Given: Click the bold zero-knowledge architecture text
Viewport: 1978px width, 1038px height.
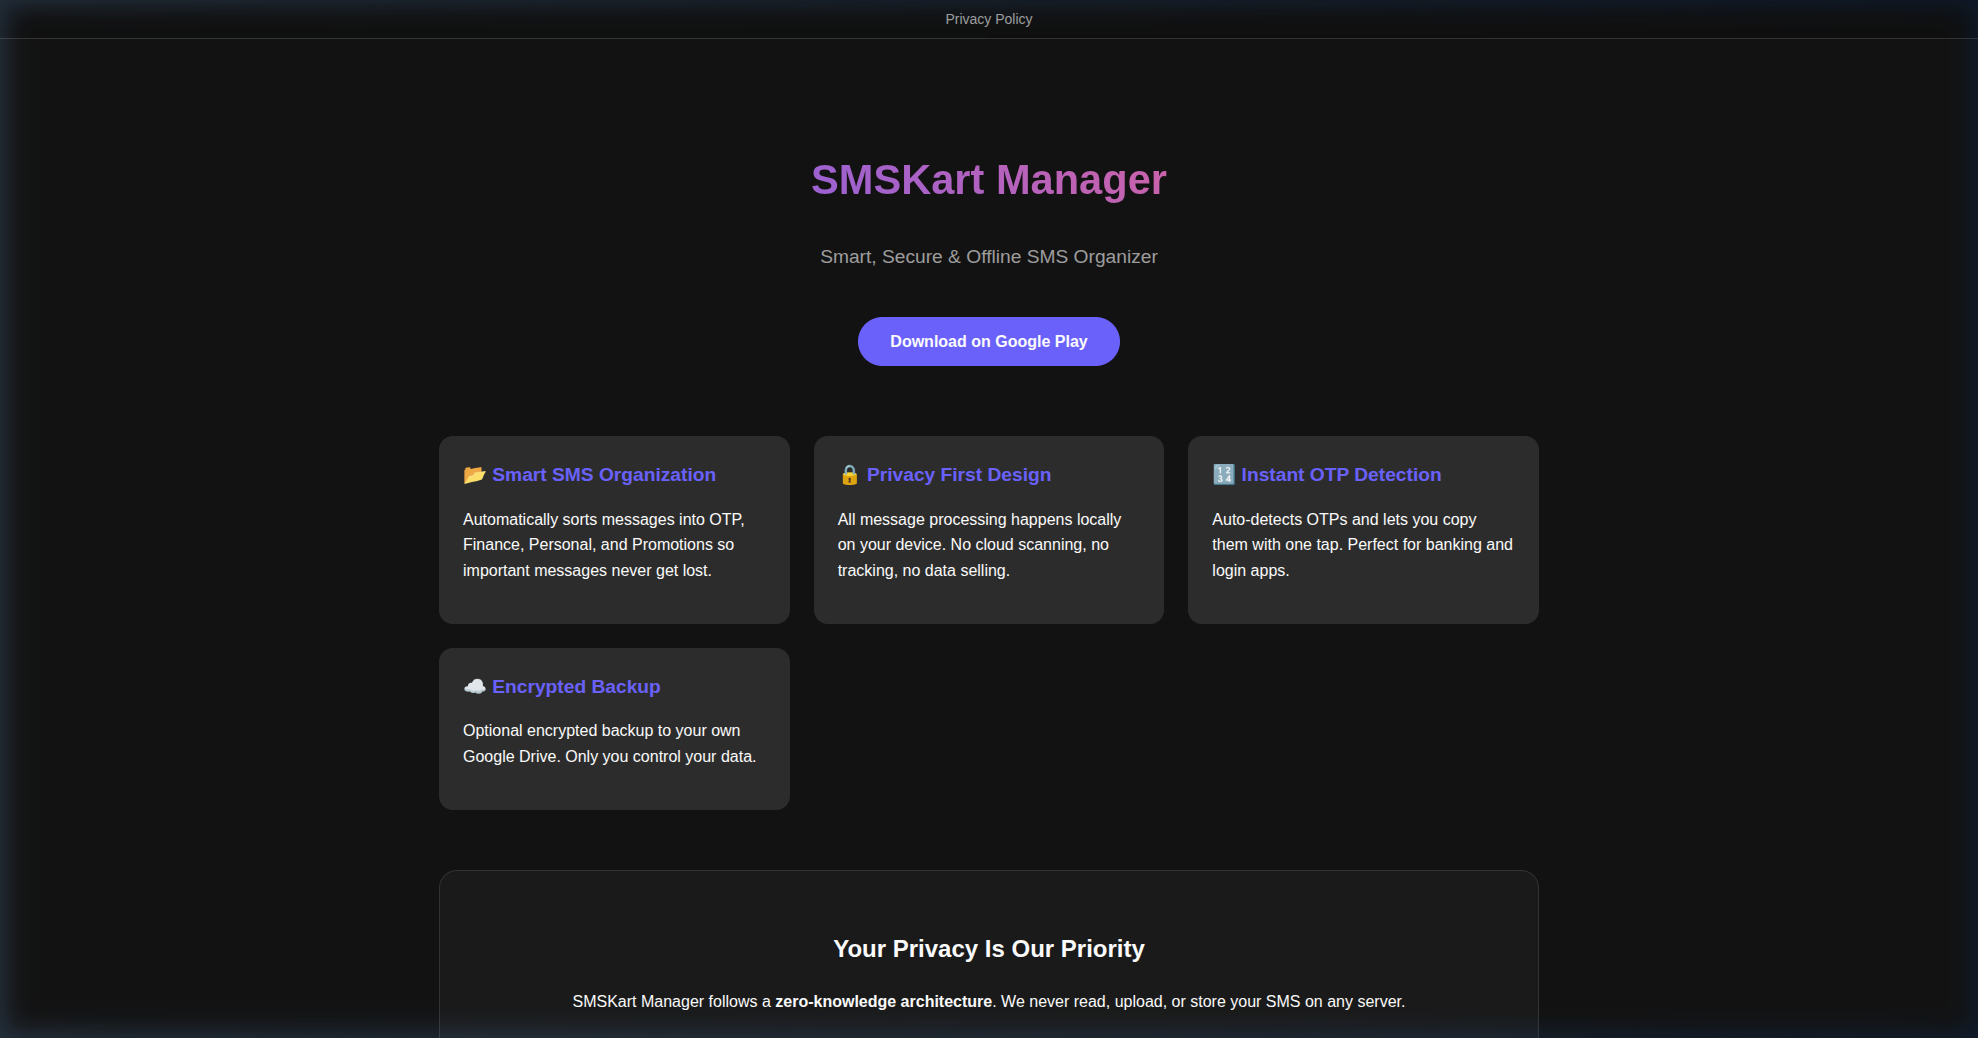Looking at the screenshot, I should pyautogui.click(x=883, y=1002).
